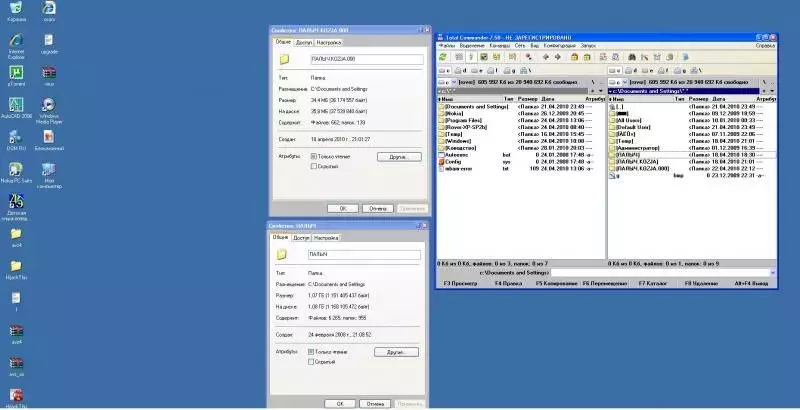
Task: Click Другие... button in ПАЛЫЧ properties
Action: coord(396,352)
